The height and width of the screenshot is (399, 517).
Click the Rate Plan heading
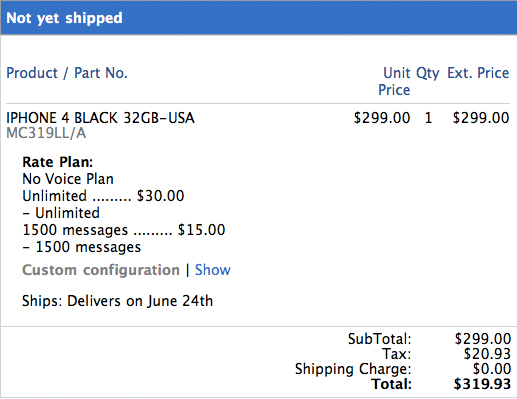point(58,162)
